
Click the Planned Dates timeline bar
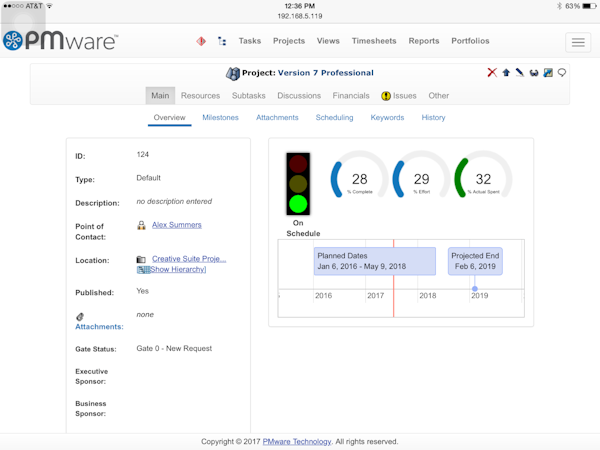point(374,261)
